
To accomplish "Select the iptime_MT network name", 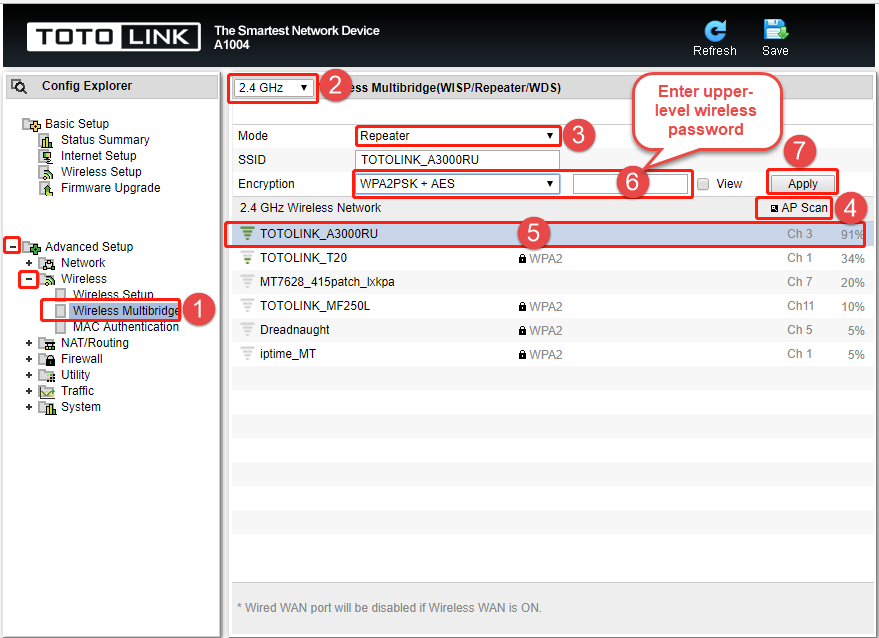I will tap(288, 354).
